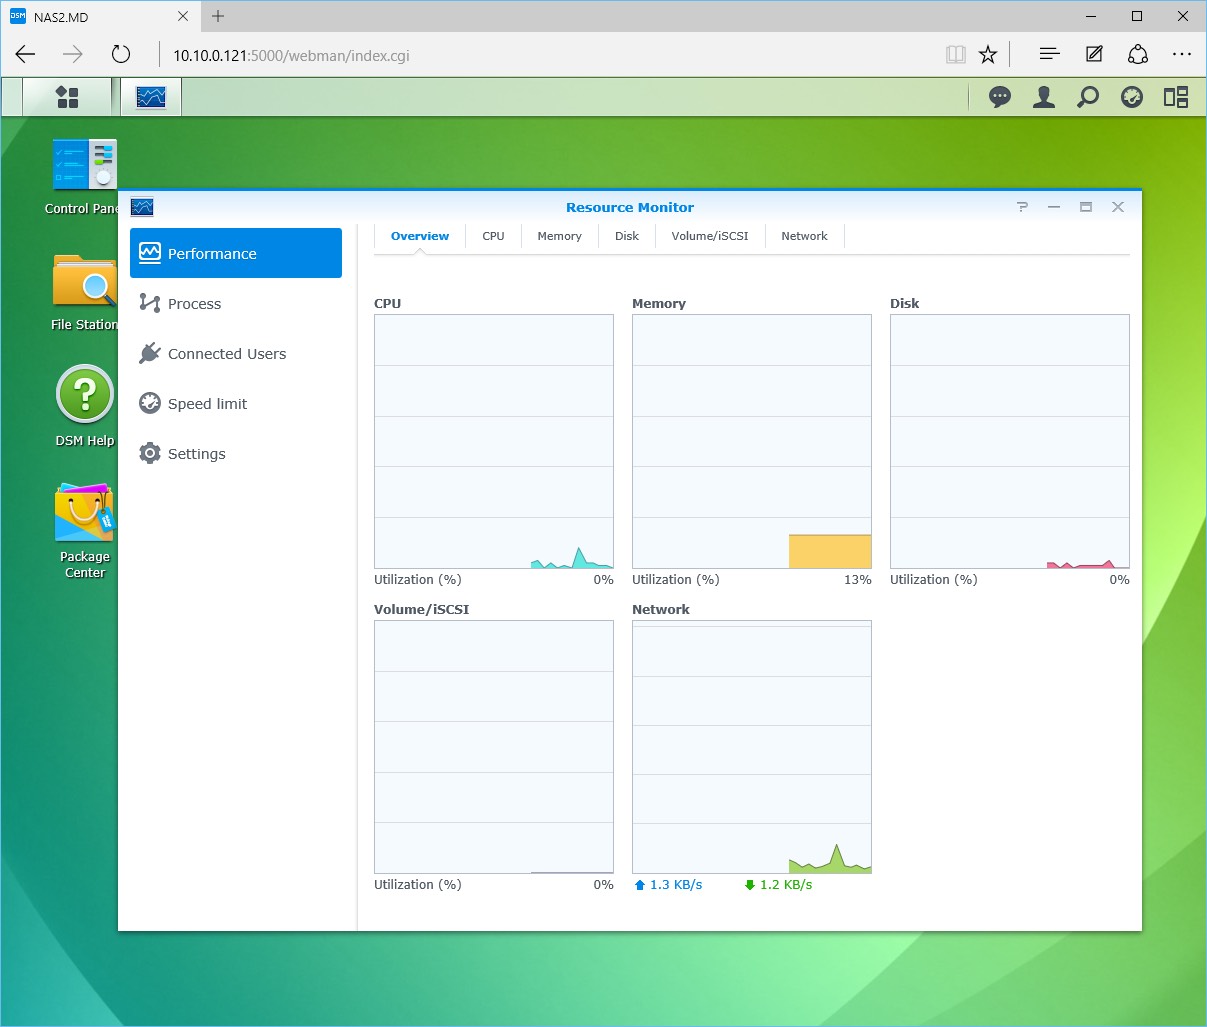Switch to the Overview tab
The height and width of the screenshot is (1027, 1207).
[420, 236]
